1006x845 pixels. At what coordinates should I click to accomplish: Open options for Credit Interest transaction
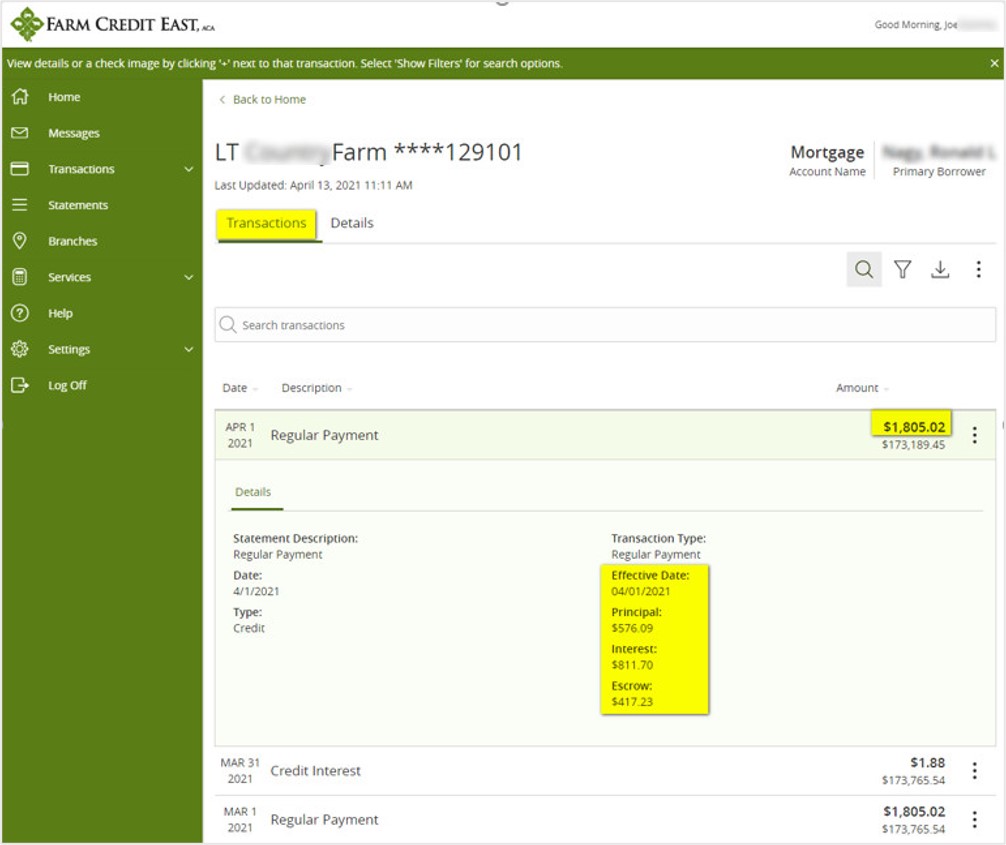pyautogui.click(x=975, y=771)
